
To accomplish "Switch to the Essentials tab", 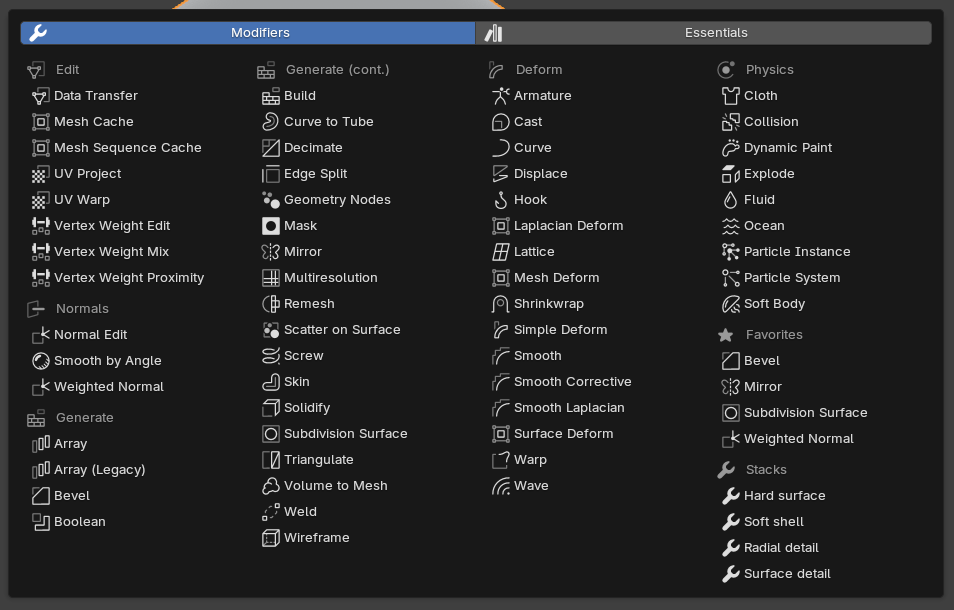I will coord(703,33).
